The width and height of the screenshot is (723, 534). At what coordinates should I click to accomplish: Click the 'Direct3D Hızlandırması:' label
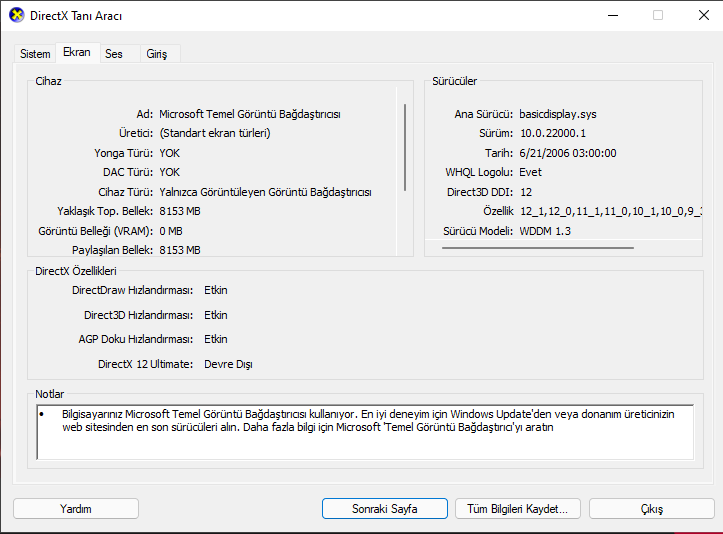point(138,315)
